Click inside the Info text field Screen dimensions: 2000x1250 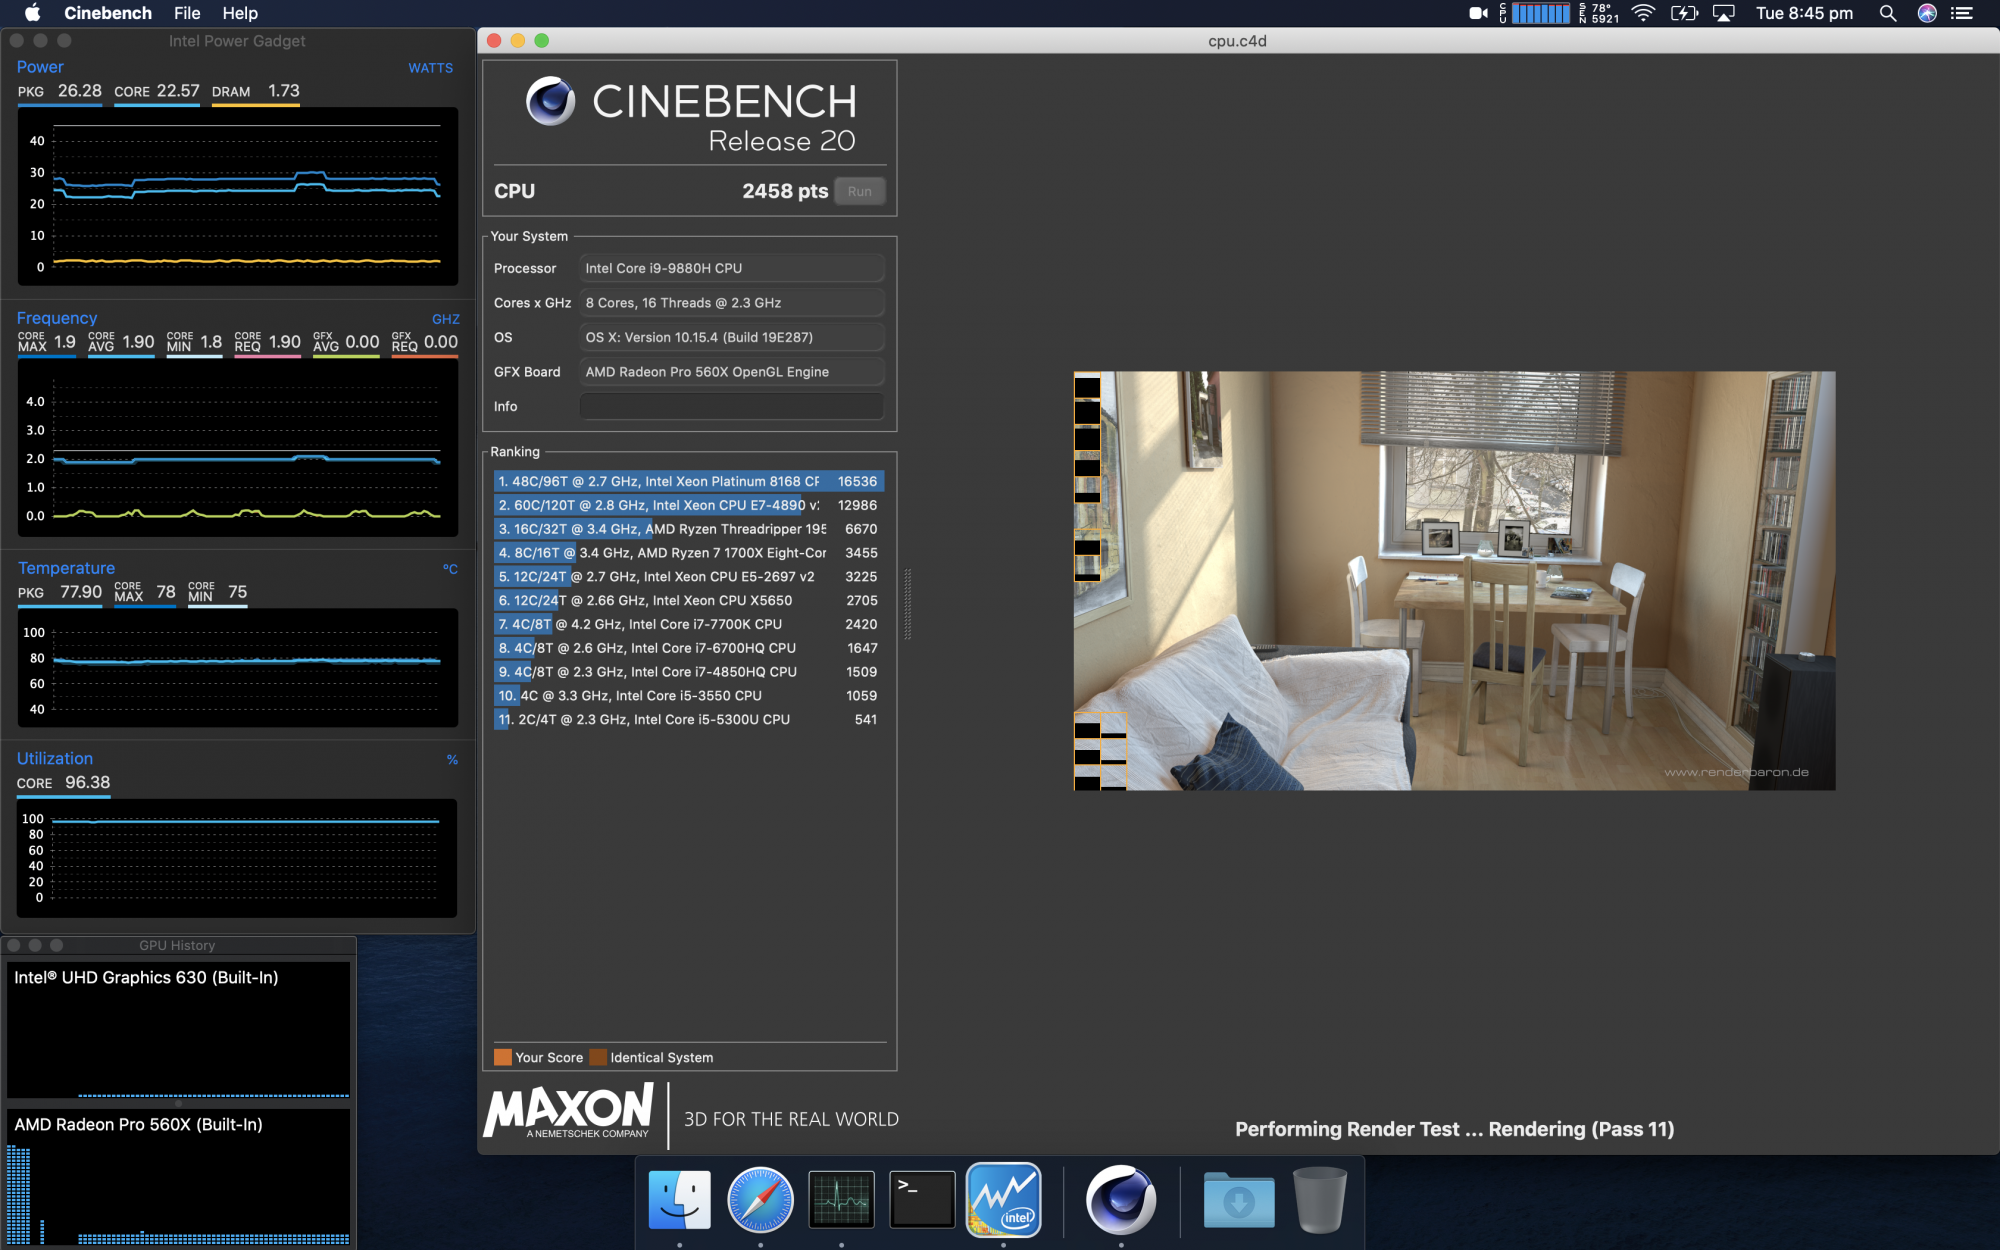(x=731, y=406)
